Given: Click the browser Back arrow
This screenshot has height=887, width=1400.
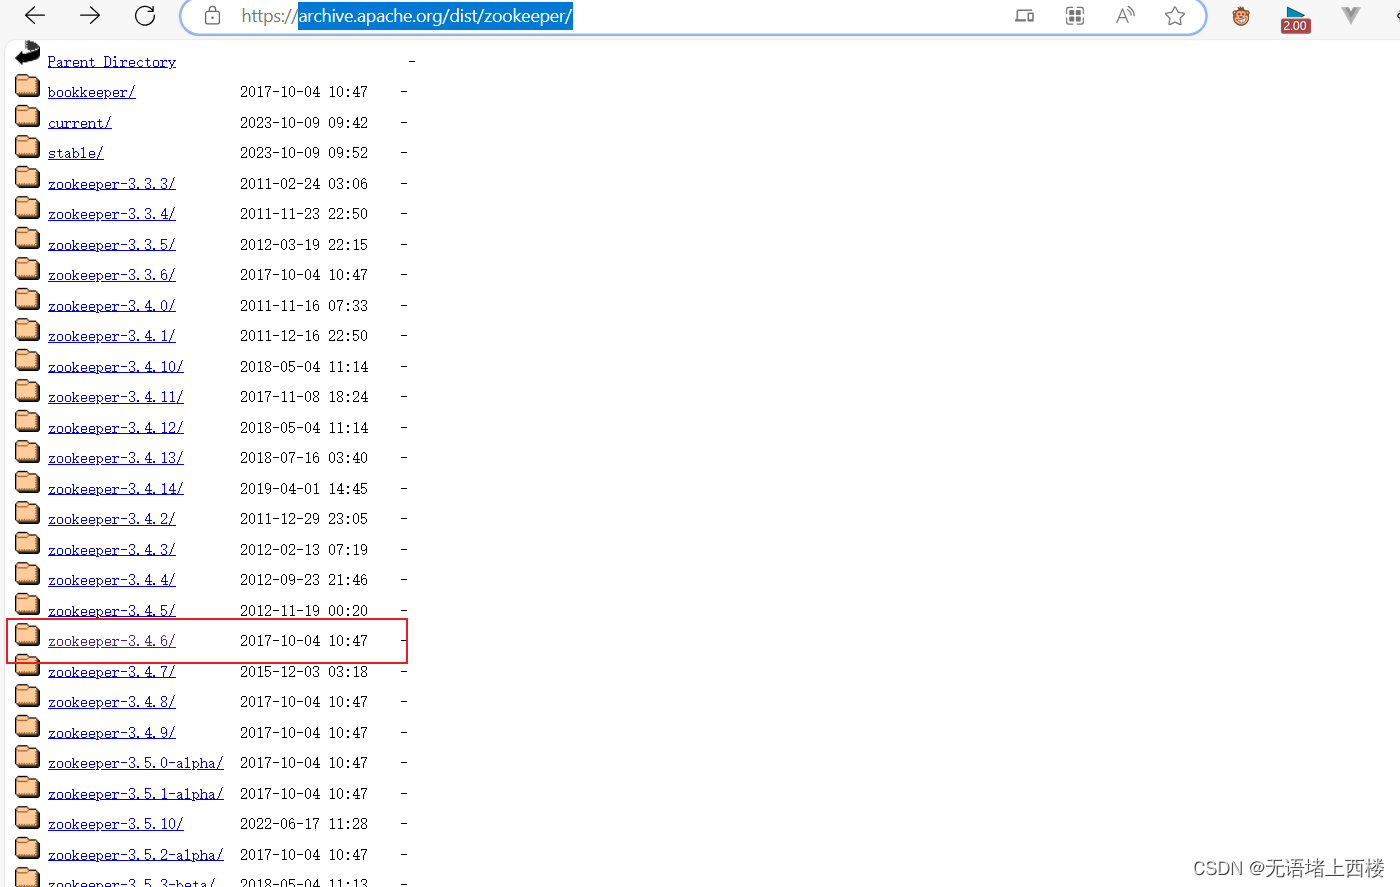Looking at the screenshot, I should [35, 15].
